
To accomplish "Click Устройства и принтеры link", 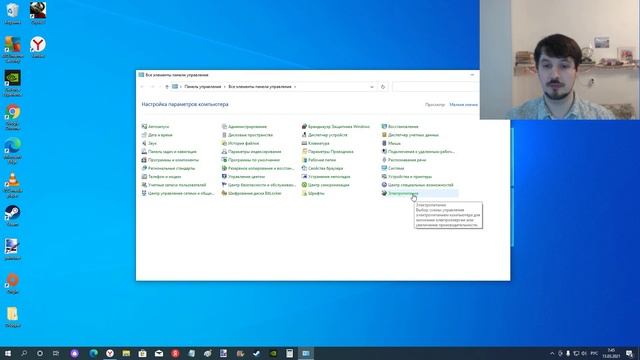I will (x=409, y=177).
